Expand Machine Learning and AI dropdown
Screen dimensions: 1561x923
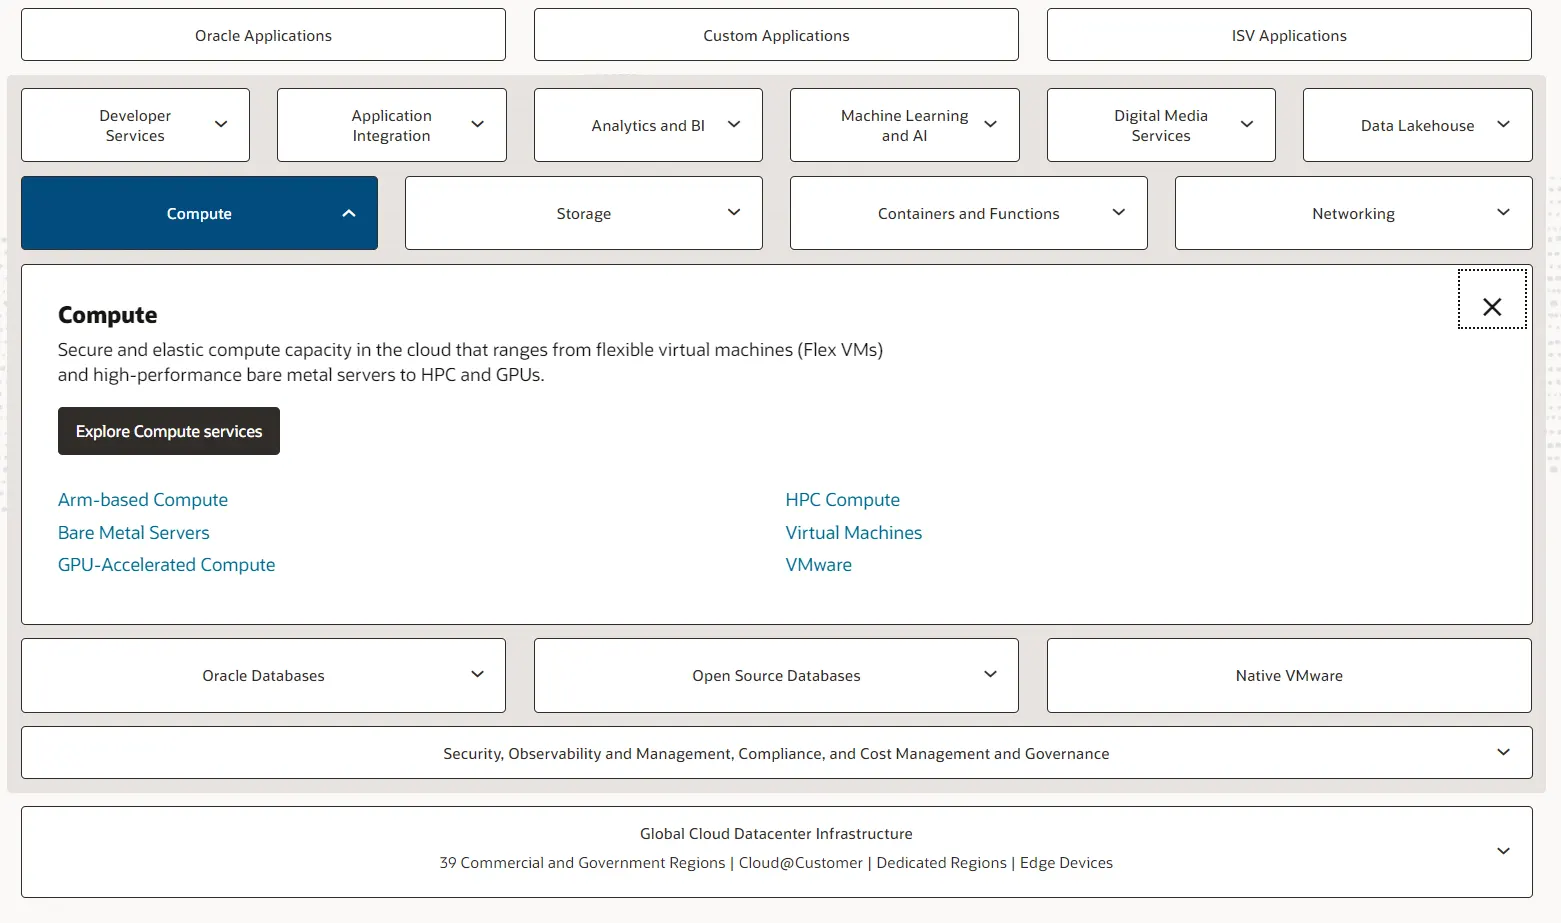[905, 125]
